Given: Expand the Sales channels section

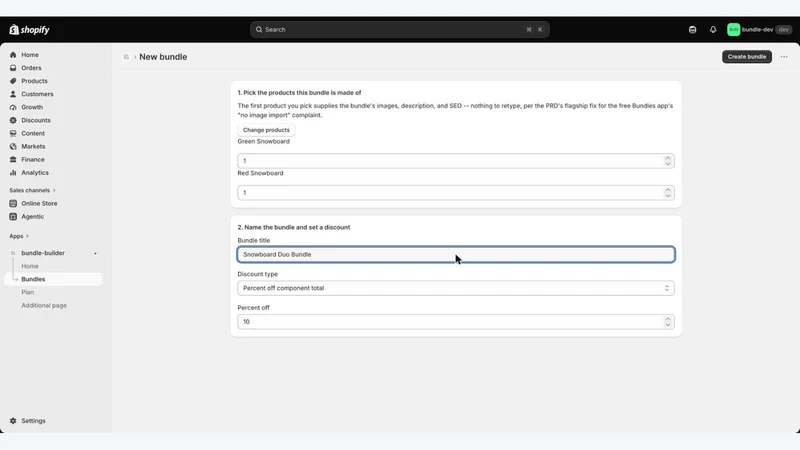Looking at the screenshot, I should click(x=32, y=190).
